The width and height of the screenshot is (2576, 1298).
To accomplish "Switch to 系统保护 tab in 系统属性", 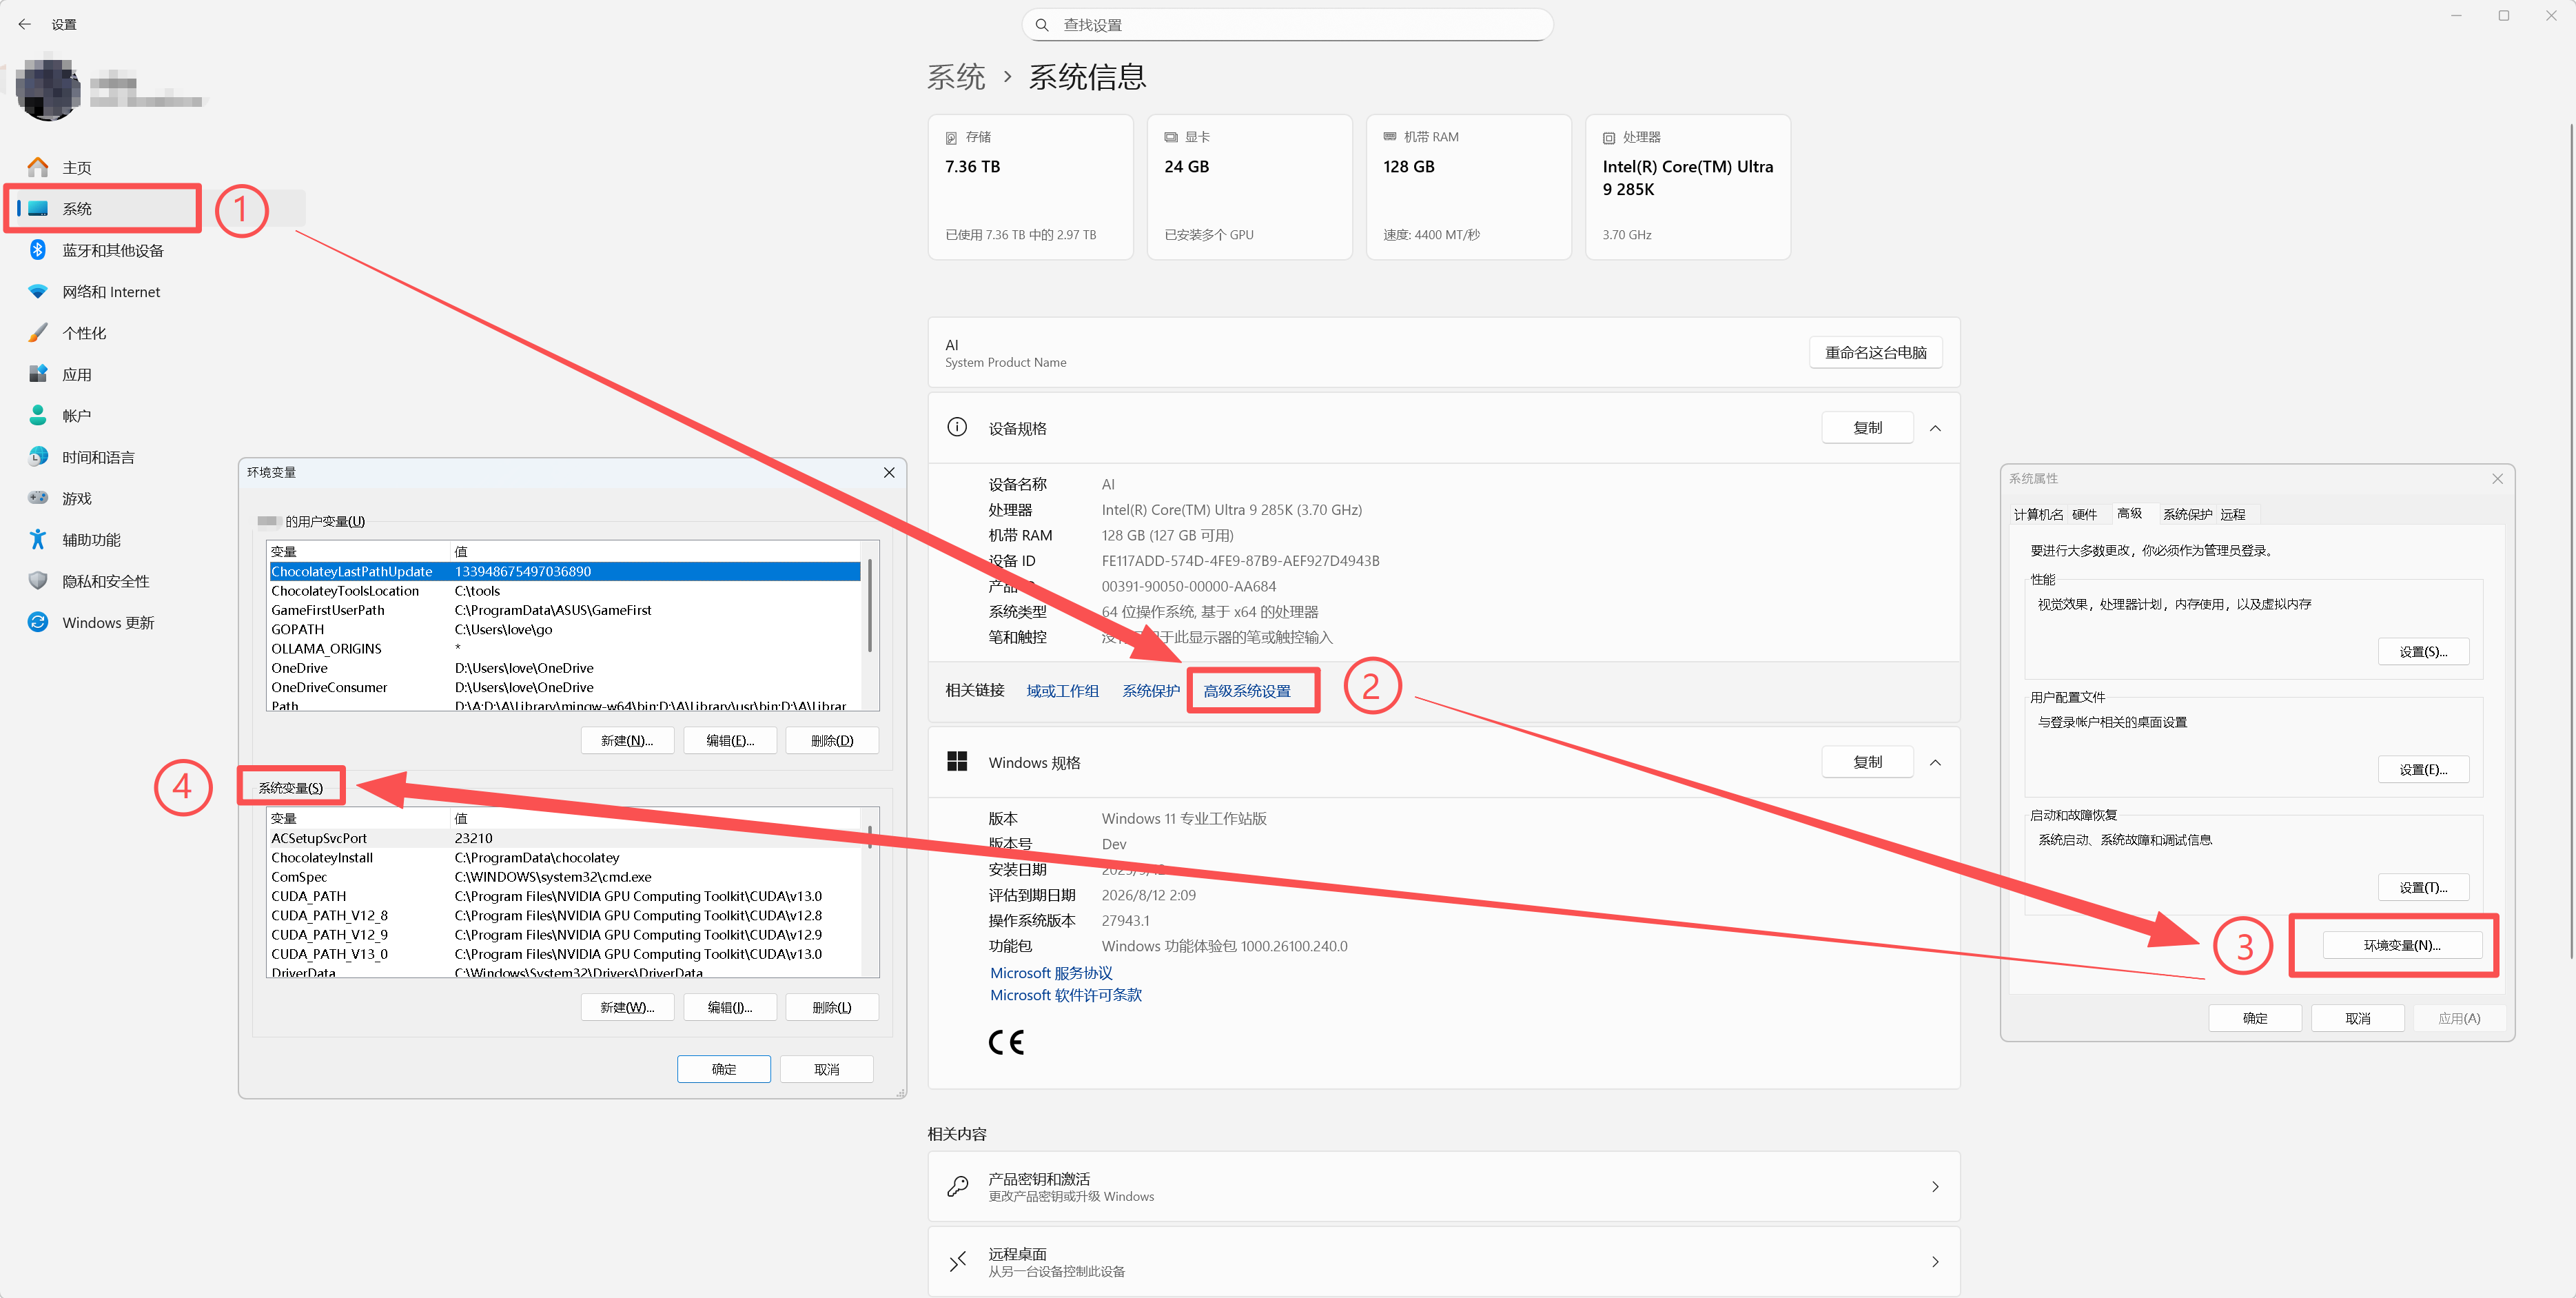I will [2187, 514].
